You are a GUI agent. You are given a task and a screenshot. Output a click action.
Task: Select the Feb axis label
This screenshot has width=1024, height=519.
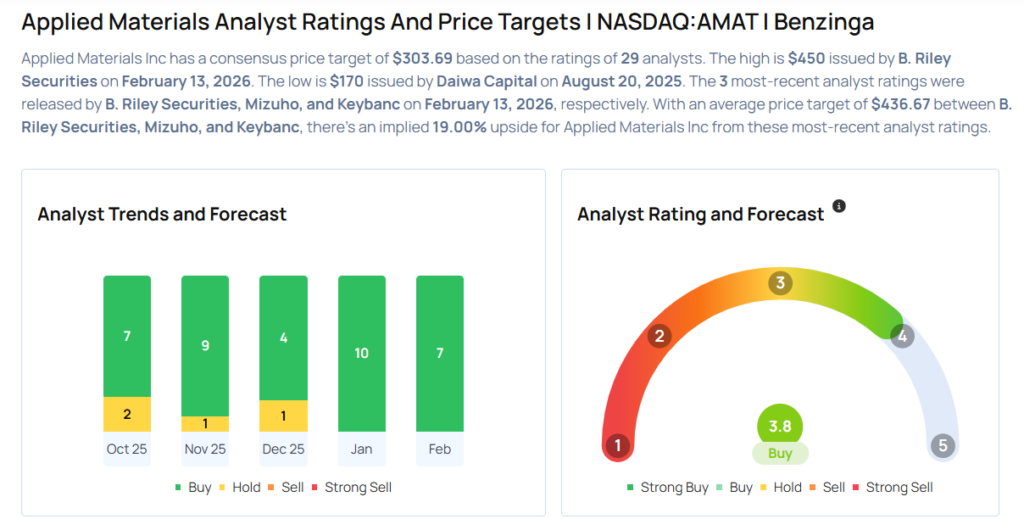tap(440, 449)
